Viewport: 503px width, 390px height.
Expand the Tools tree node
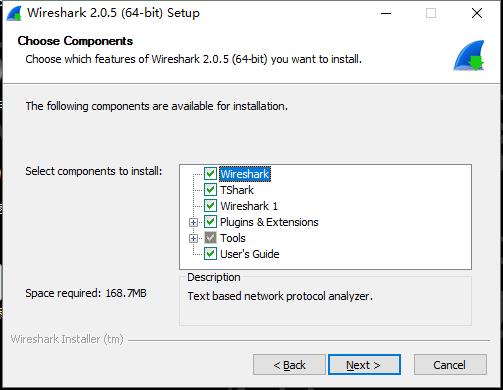click(193, 238)
